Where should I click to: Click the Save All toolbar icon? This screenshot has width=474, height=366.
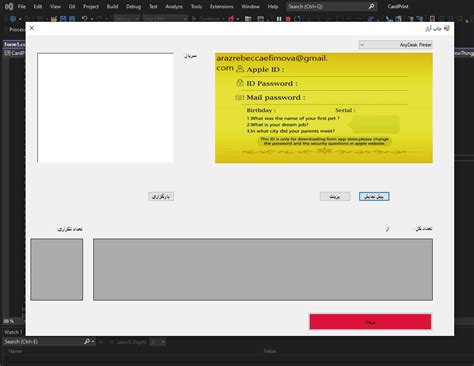point(72,19)
